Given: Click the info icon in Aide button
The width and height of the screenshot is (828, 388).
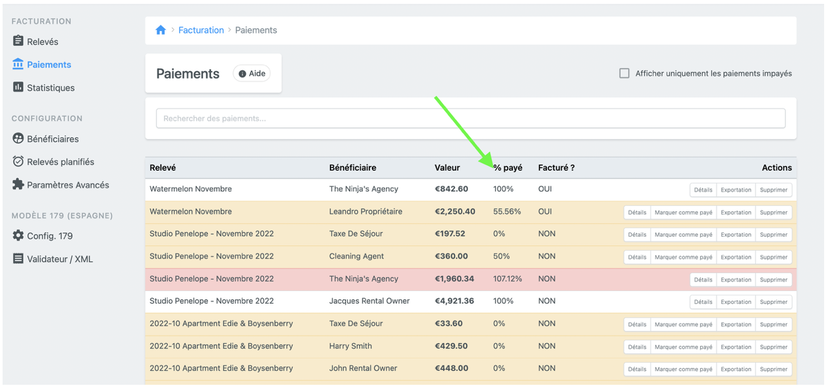Looking at the screenshot, I should tap(242, 74).
